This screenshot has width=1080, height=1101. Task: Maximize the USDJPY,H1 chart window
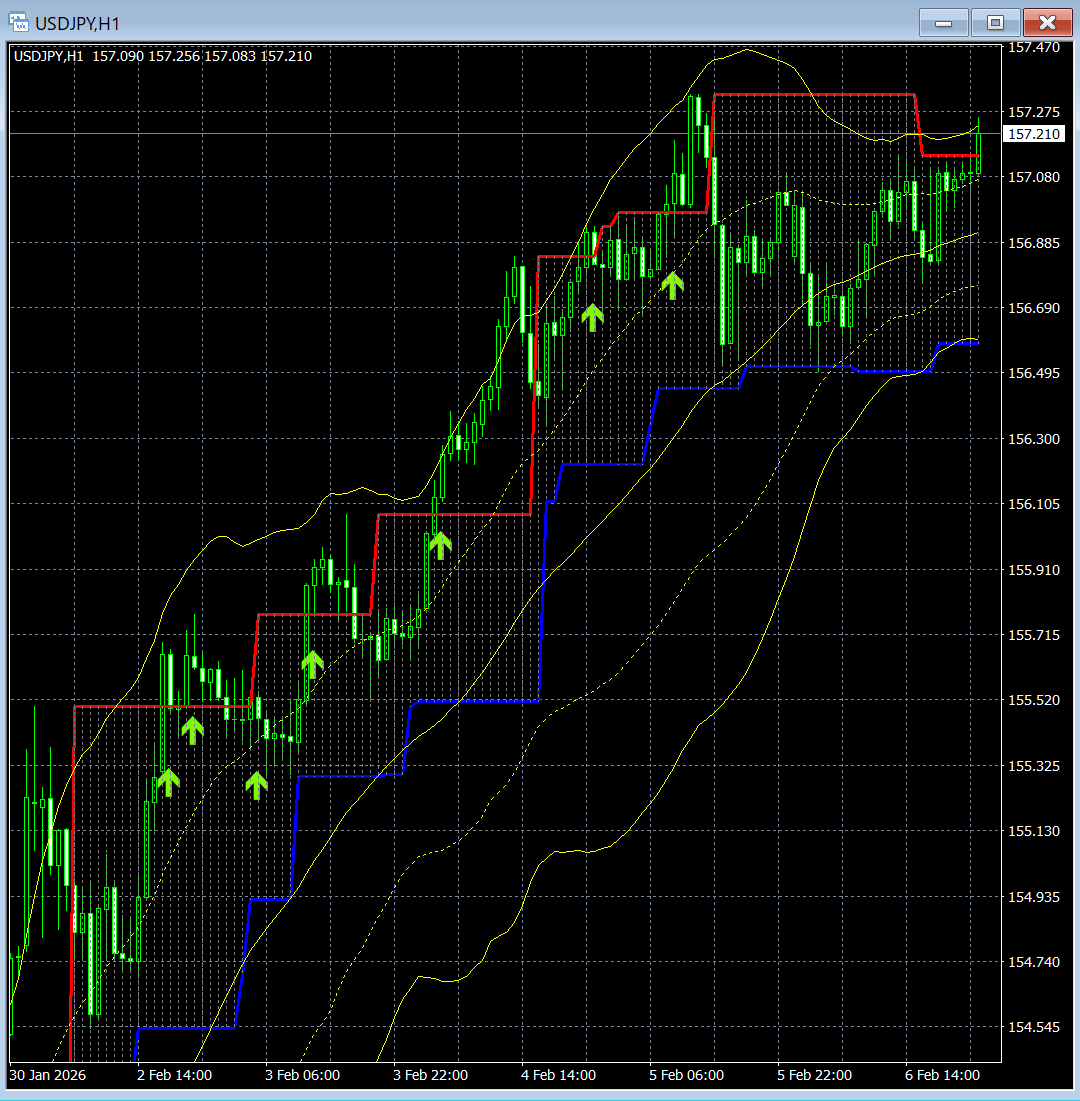click(995, 22)
